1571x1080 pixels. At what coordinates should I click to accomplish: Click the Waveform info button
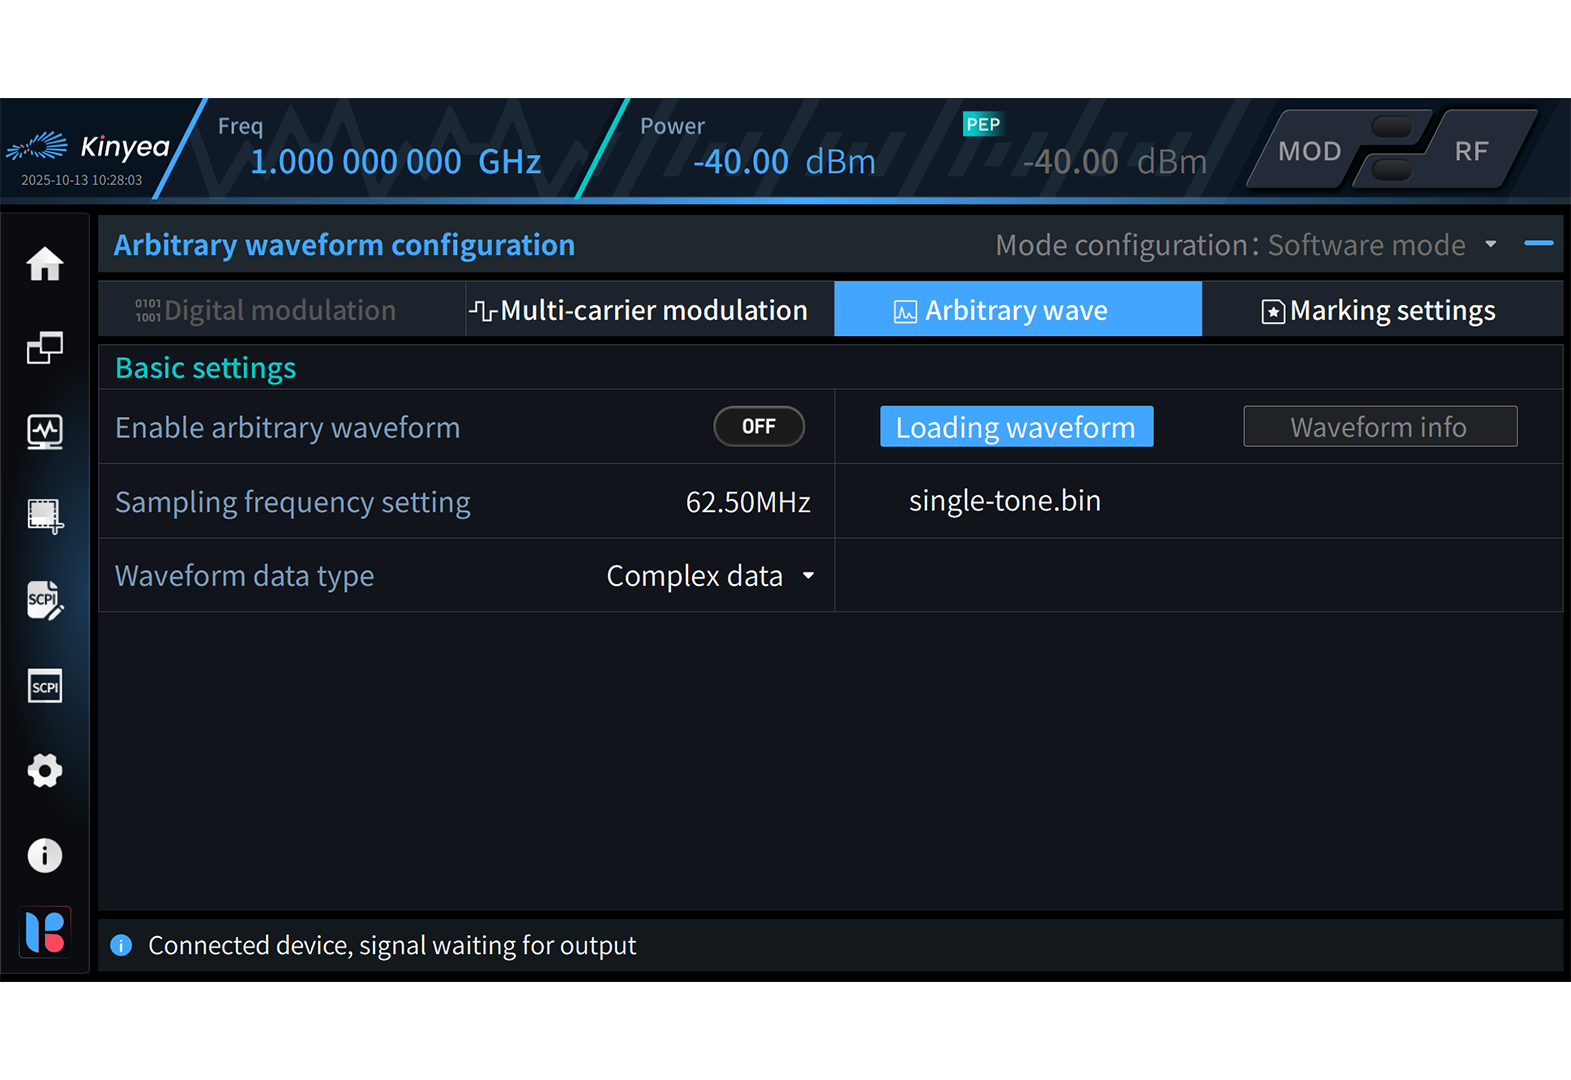[1379, 427]
